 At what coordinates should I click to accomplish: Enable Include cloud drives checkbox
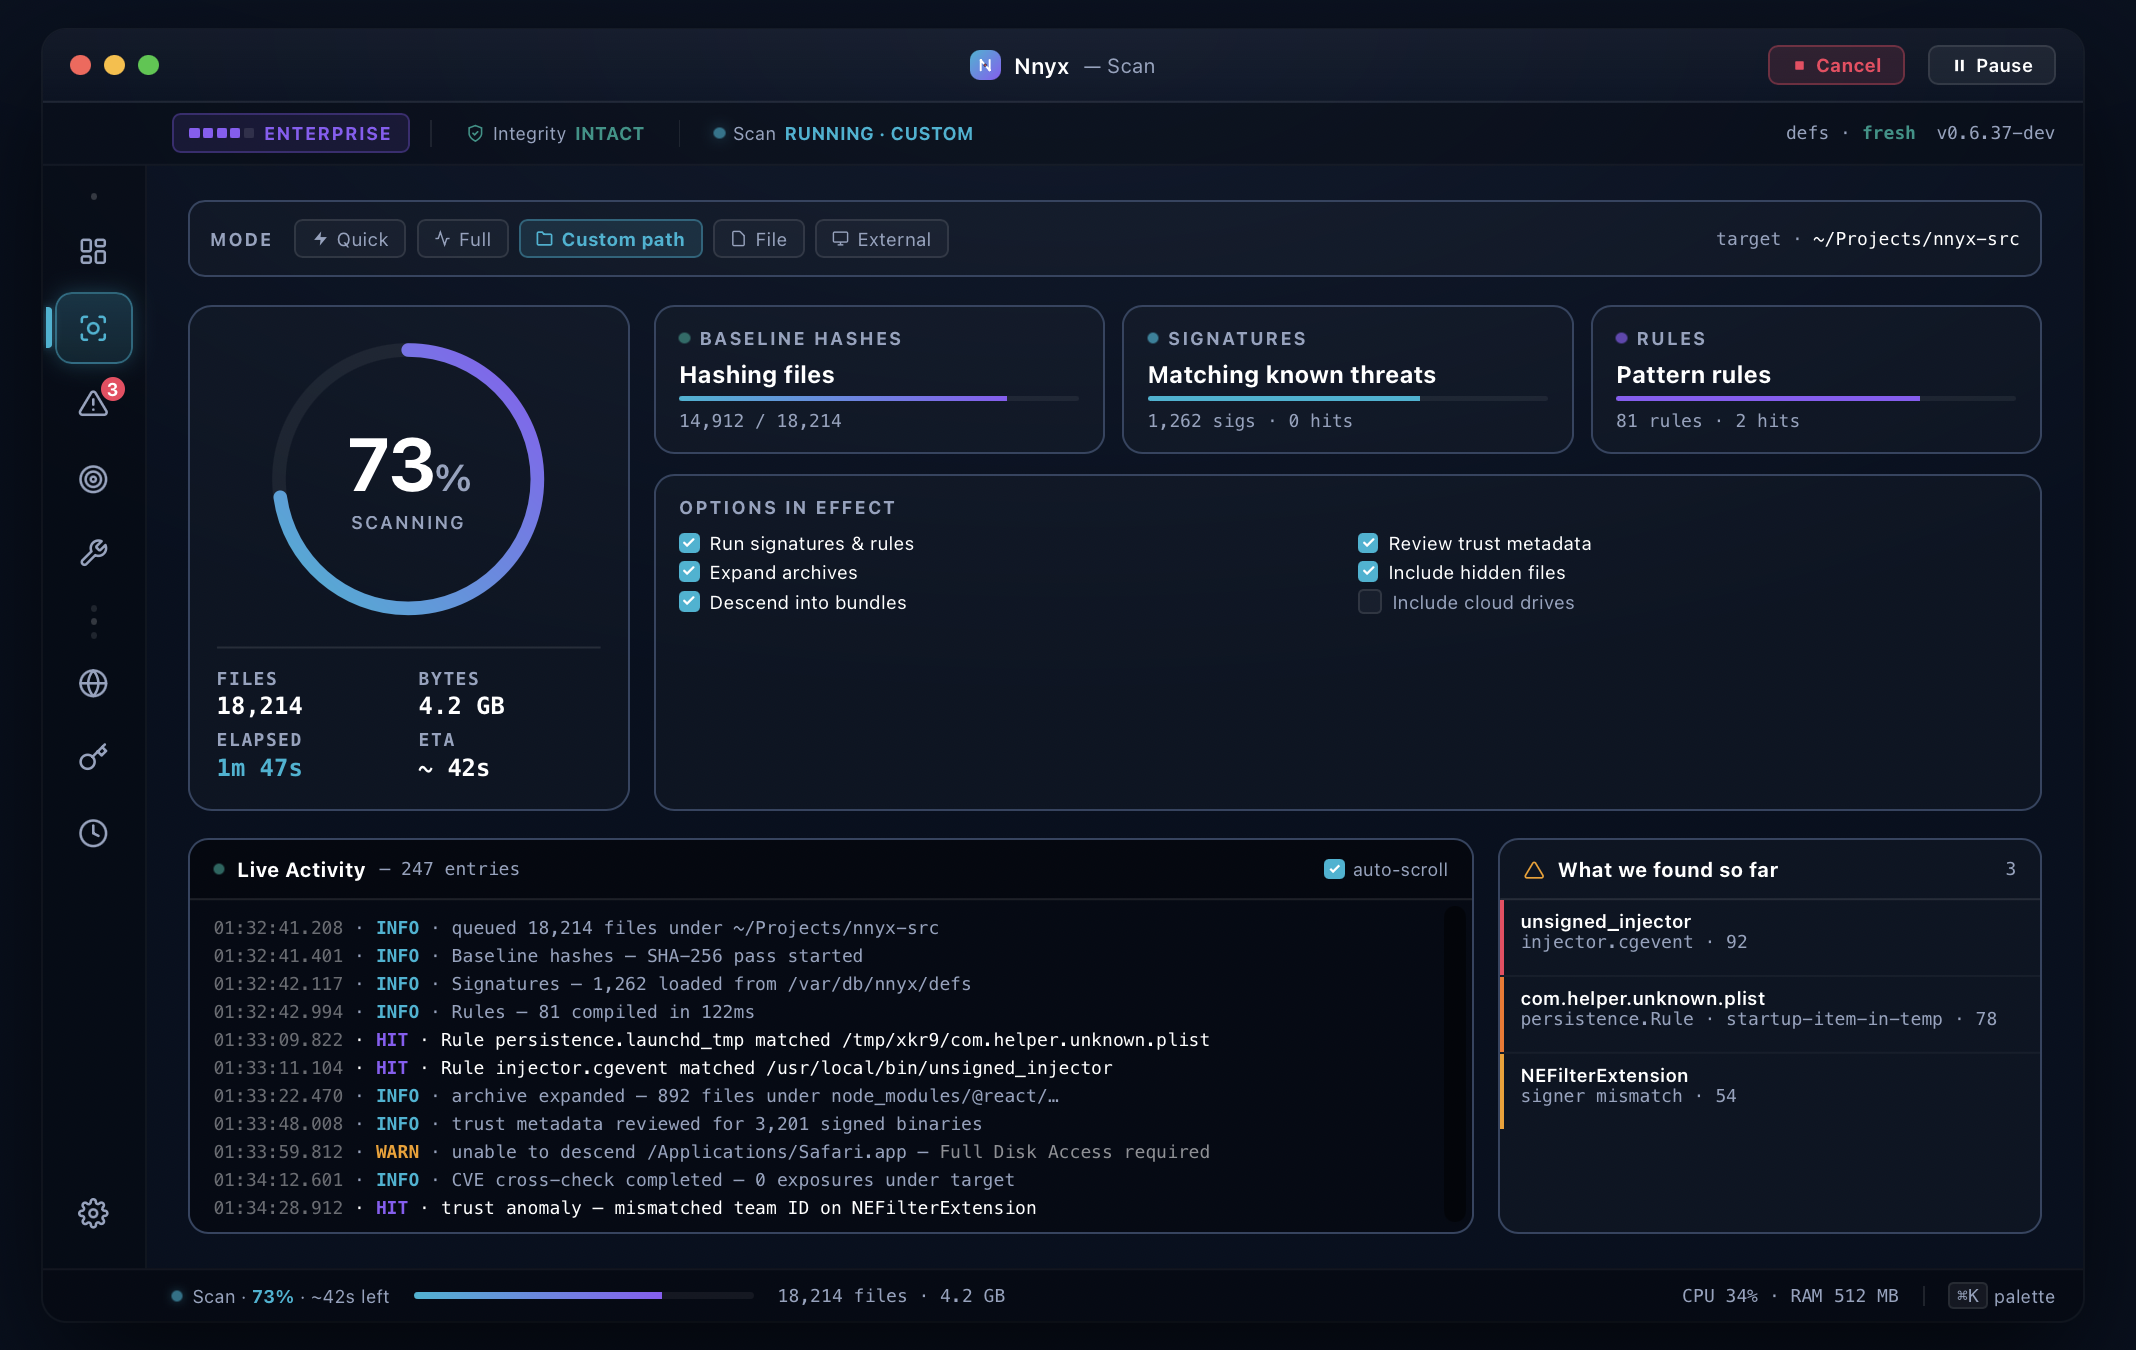[x=1370, y=602]
